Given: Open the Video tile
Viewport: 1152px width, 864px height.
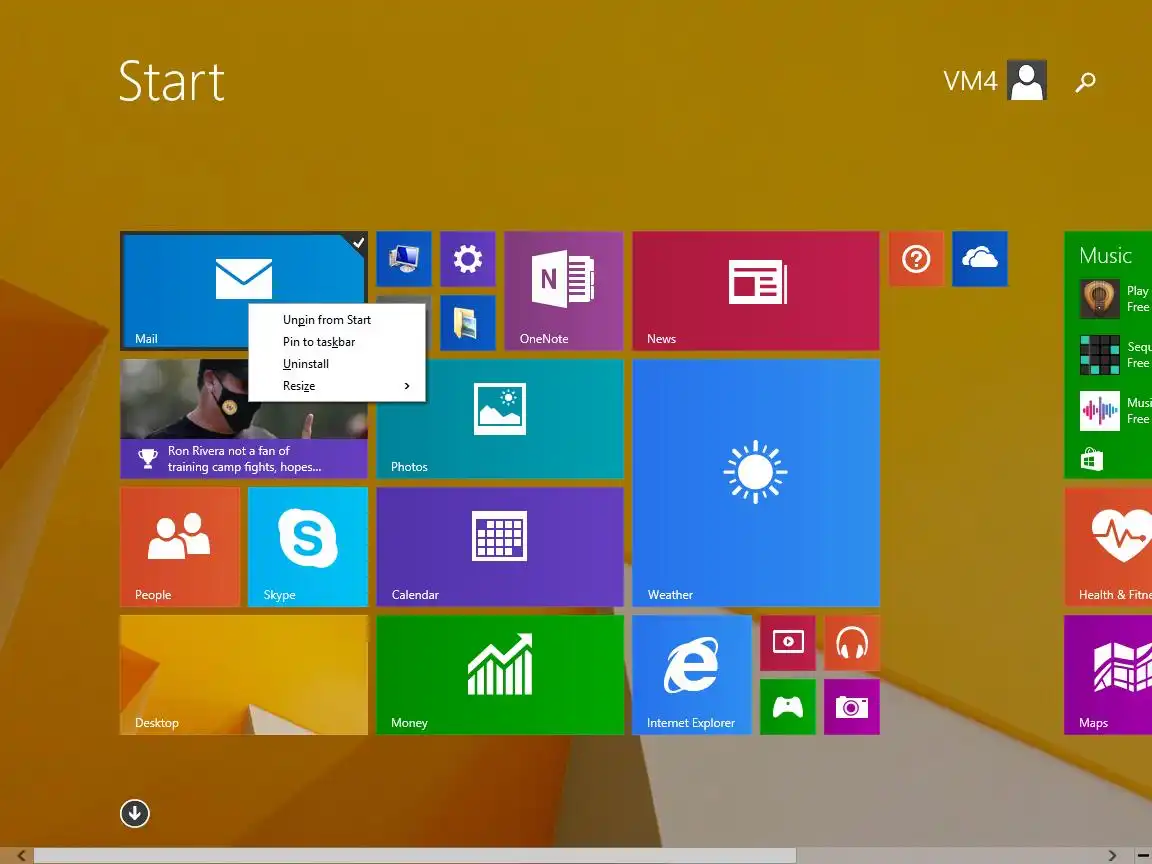Looking at the screenshot, I should (x=788, y=643).
